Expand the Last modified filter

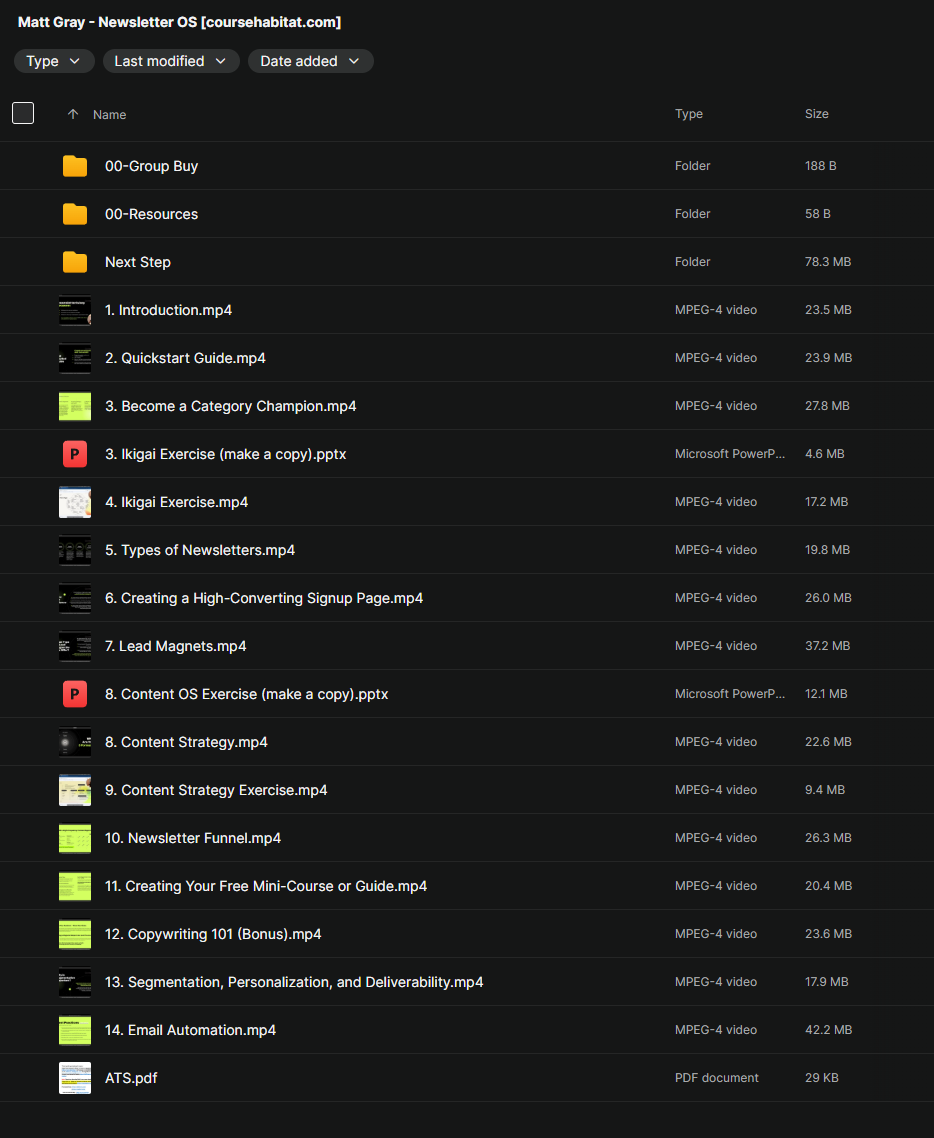click(x=171, y=61)
